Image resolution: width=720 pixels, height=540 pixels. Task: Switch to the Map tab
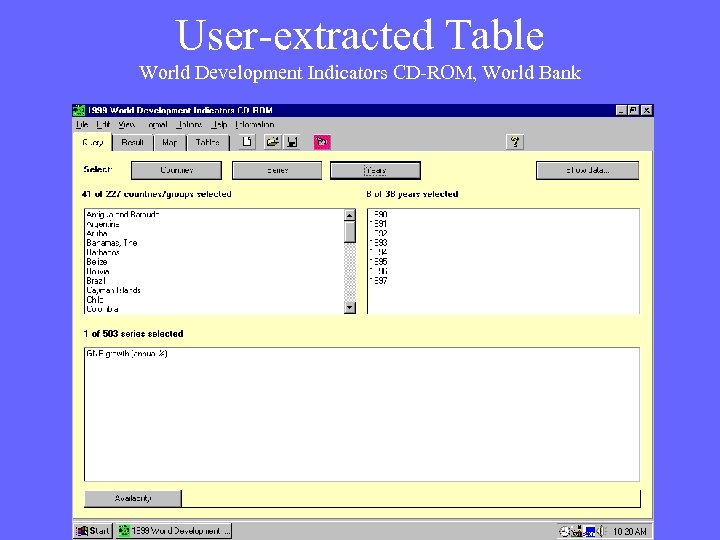point(169,142)
